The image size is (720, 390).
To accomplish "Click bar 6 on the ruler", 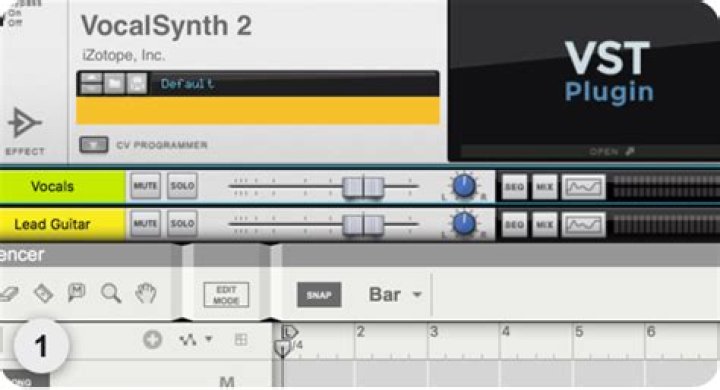I will click(651, 332).
